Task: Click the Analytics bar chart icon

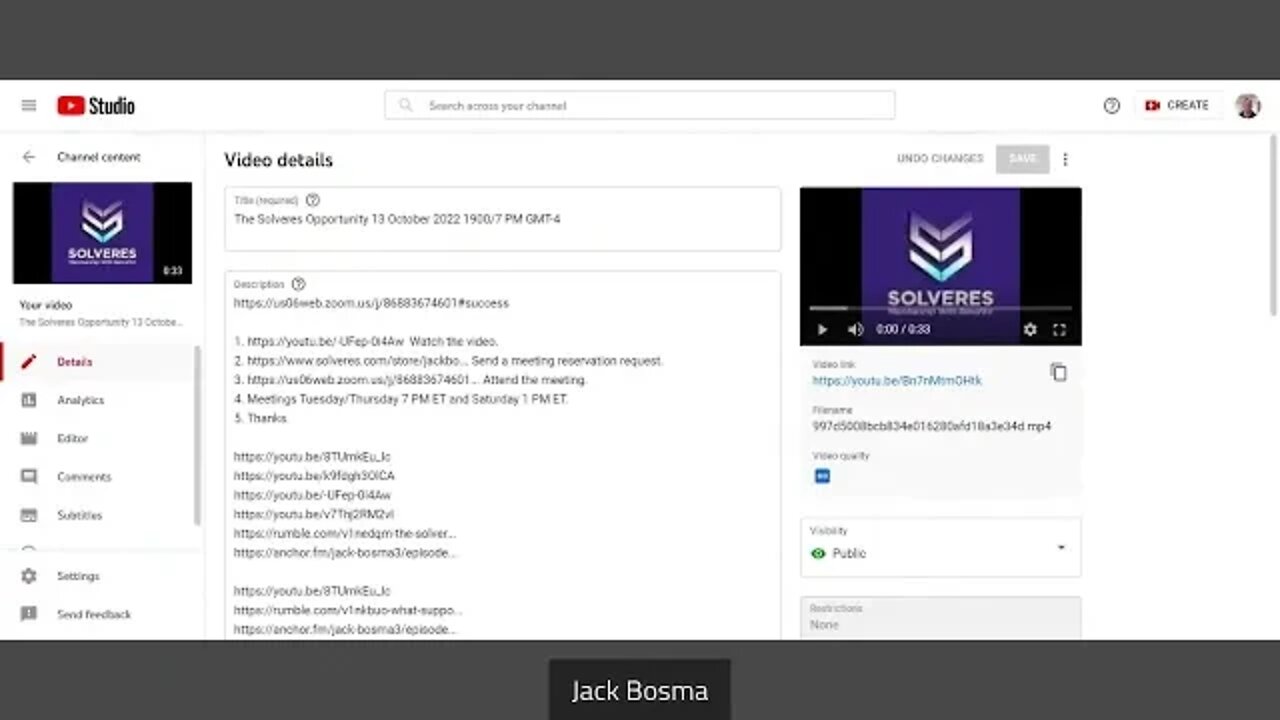Action: coord(29,400)
